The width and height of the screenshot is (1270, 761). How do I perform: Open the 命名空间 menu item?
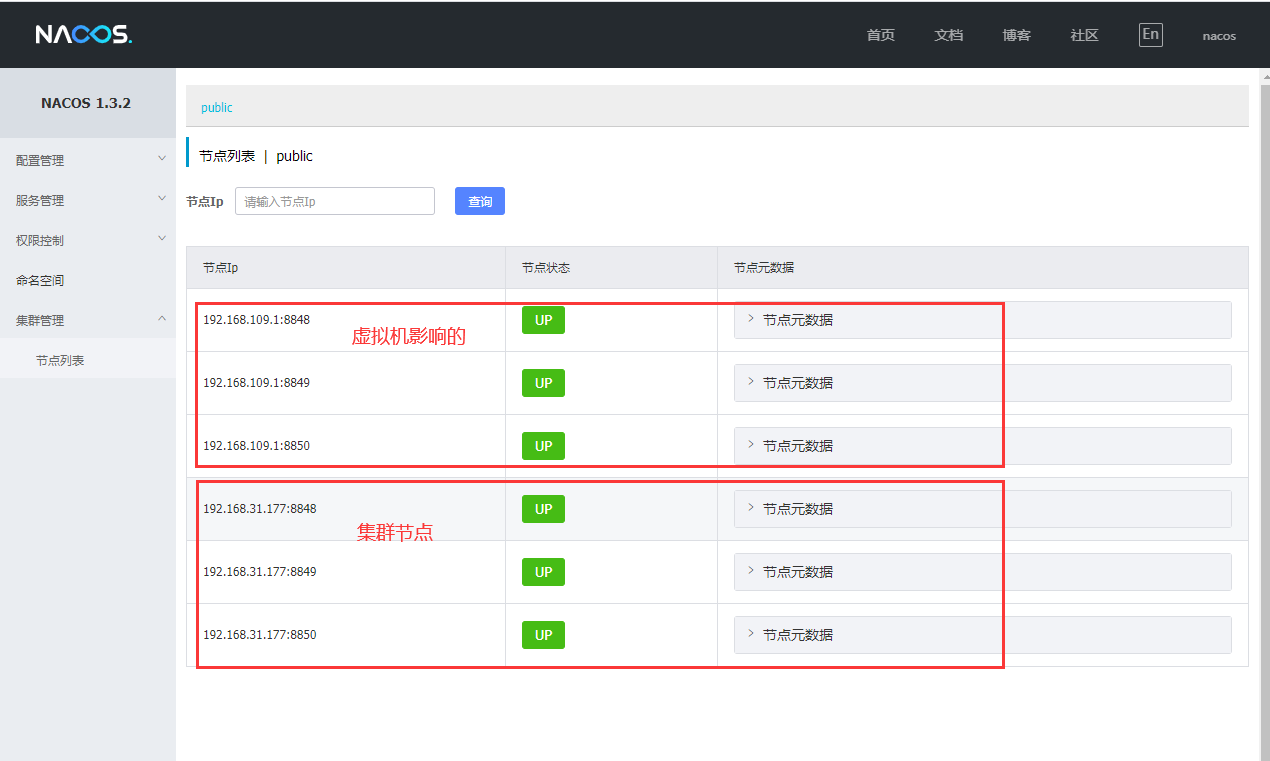[40, 280]
